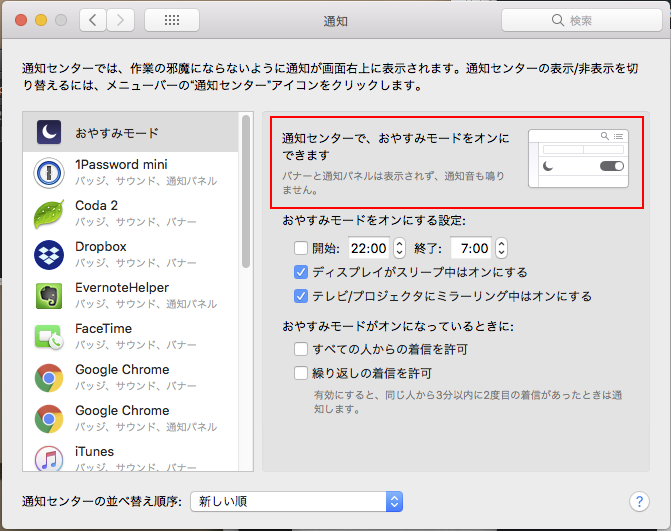Click the app list scrollbar
Image resolution: width=671 pixels, height=531 pixels.
click(246, 192)
